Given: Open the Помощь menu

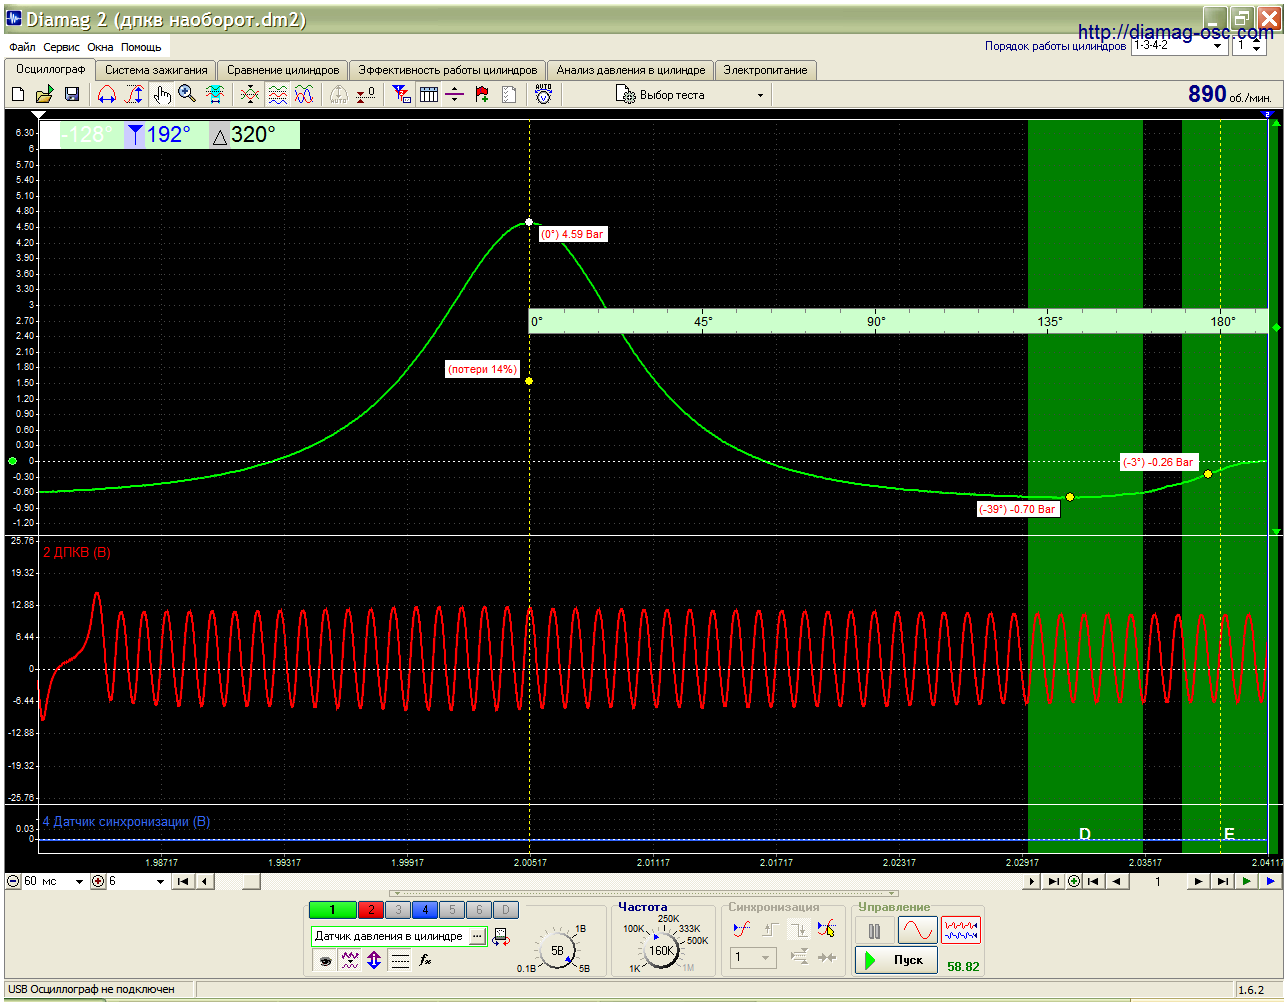Looking at the screenshot, I should [x=141, y=47].
